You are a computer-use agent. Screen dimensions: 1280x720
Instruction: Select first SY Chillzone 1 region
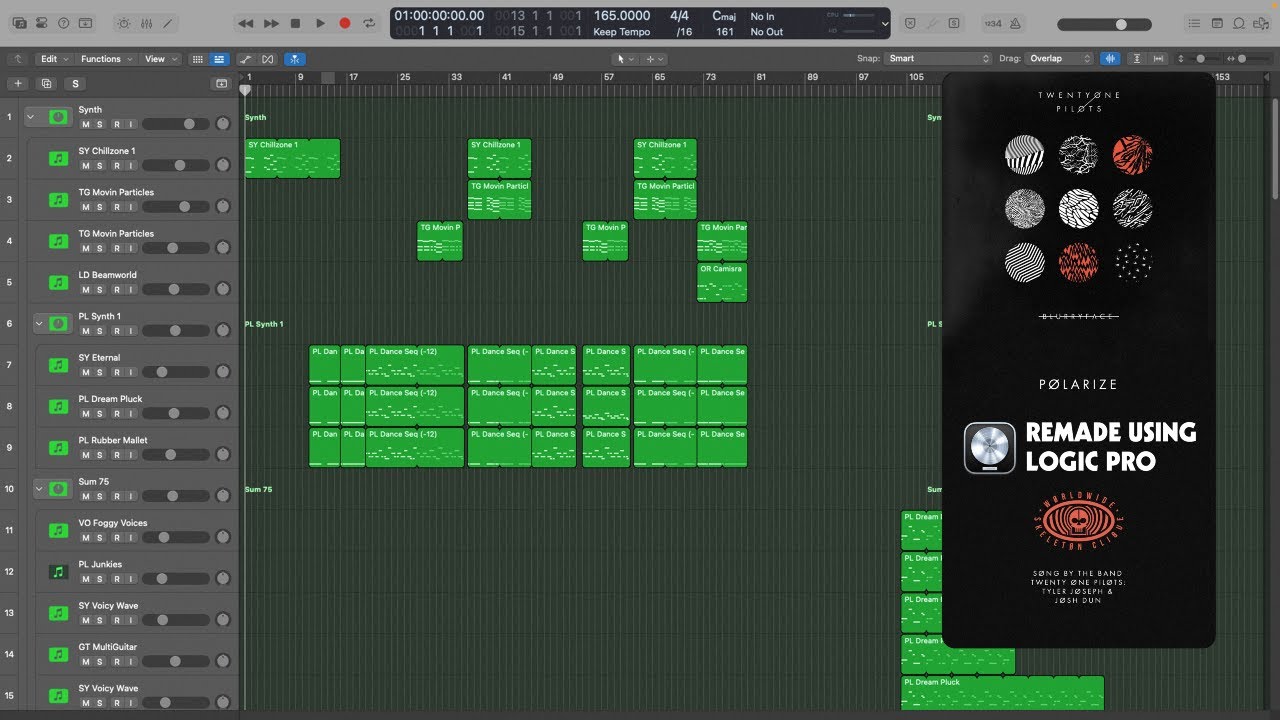292,158
